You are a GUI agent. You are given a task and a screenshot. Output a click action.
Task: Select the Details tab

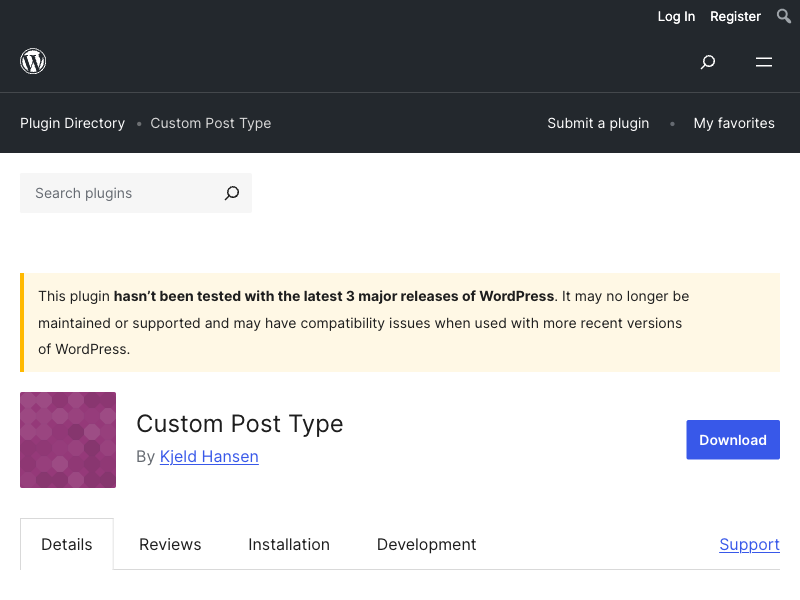point(67,544)
